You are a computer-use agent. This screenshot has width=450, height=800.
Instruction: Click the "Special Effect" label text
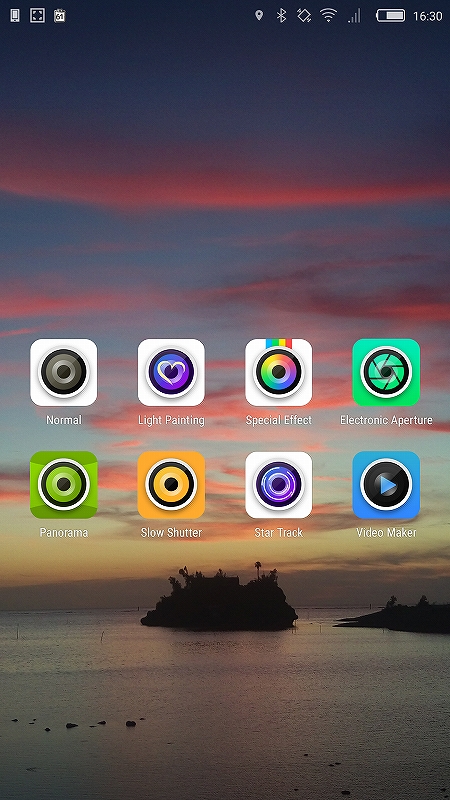point(279,420)
